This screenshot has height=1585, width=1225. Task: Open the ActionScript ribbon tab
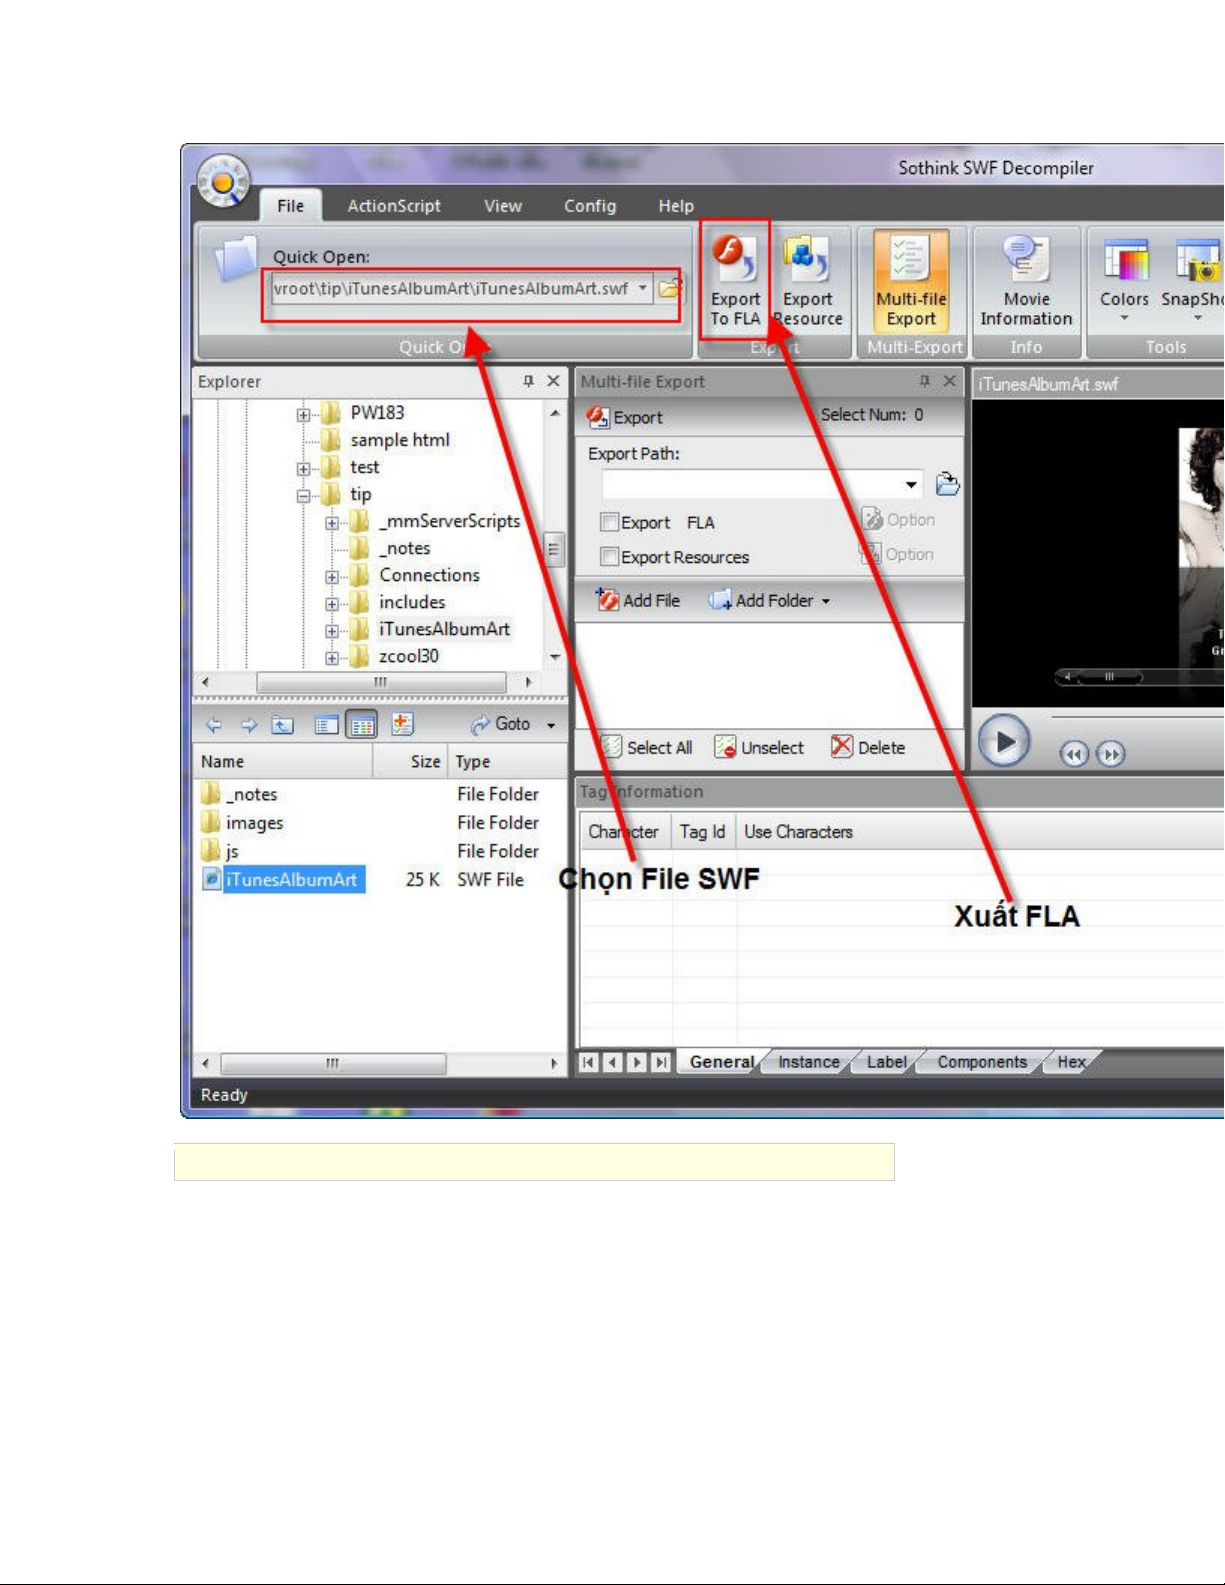tap(393, 206)
